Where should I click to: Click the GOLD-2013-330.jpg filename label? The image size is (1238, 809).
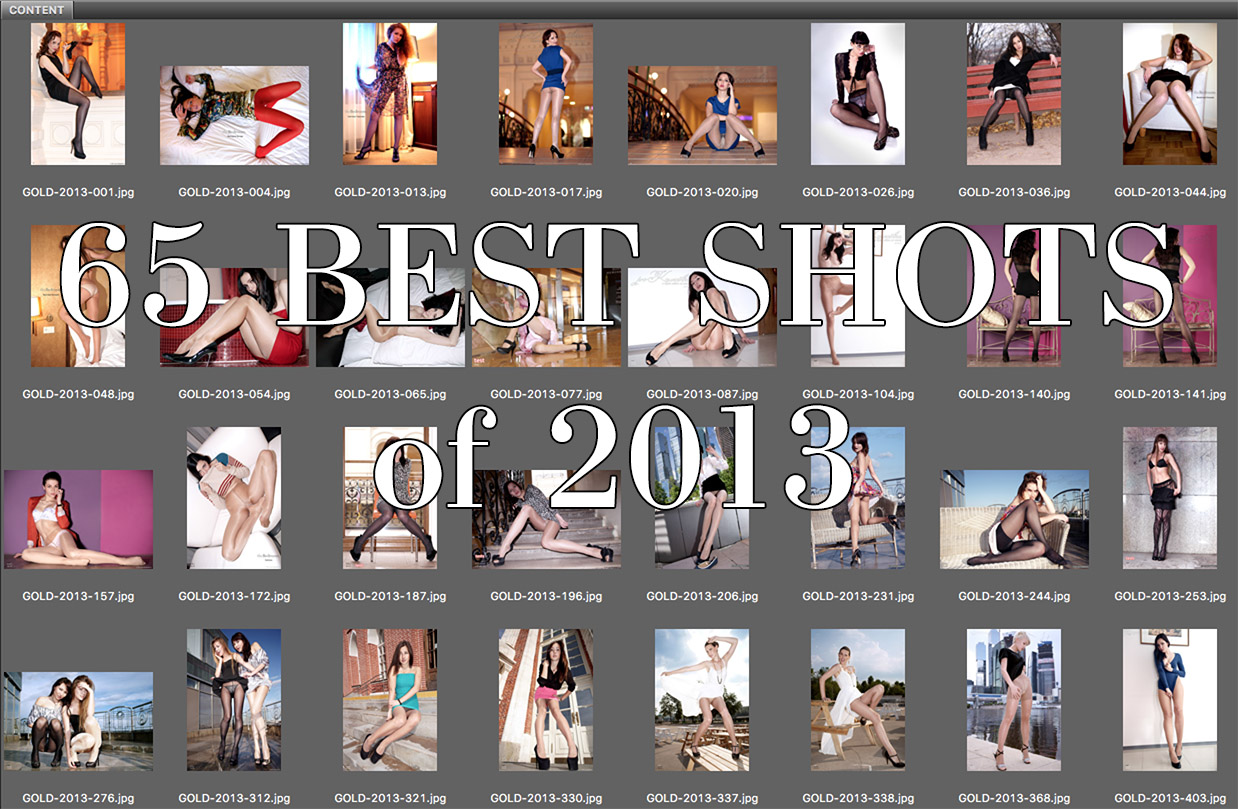[x=546, y=798]
